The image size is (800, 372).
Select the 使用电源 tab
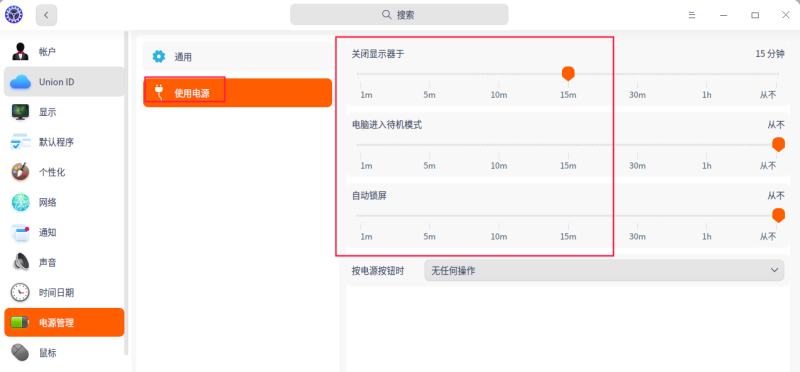pyautogui.click(x=238, y=93)
